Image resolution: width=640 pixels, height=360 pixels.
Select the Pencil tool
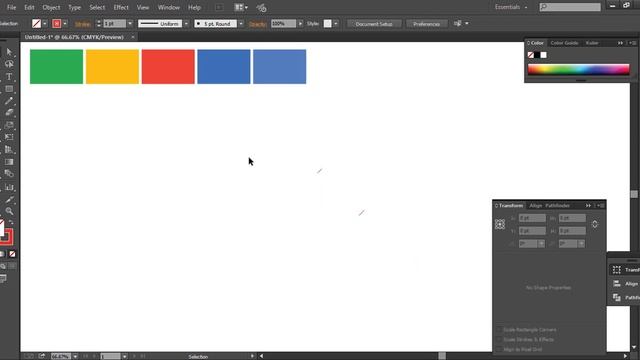tap(9, 101)
